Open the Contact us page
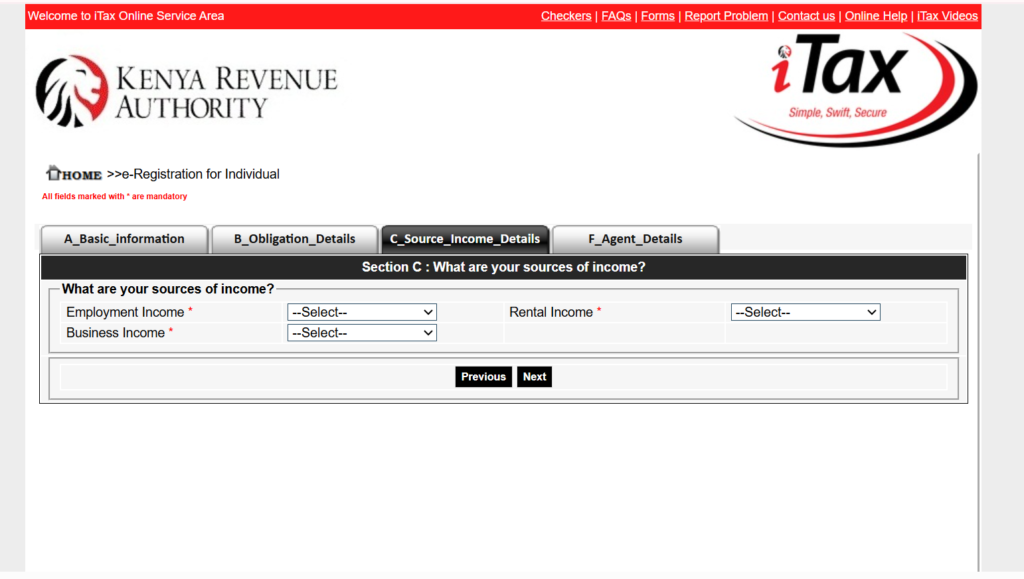This screenshot has width=1024, height=579. click(806, 15)
